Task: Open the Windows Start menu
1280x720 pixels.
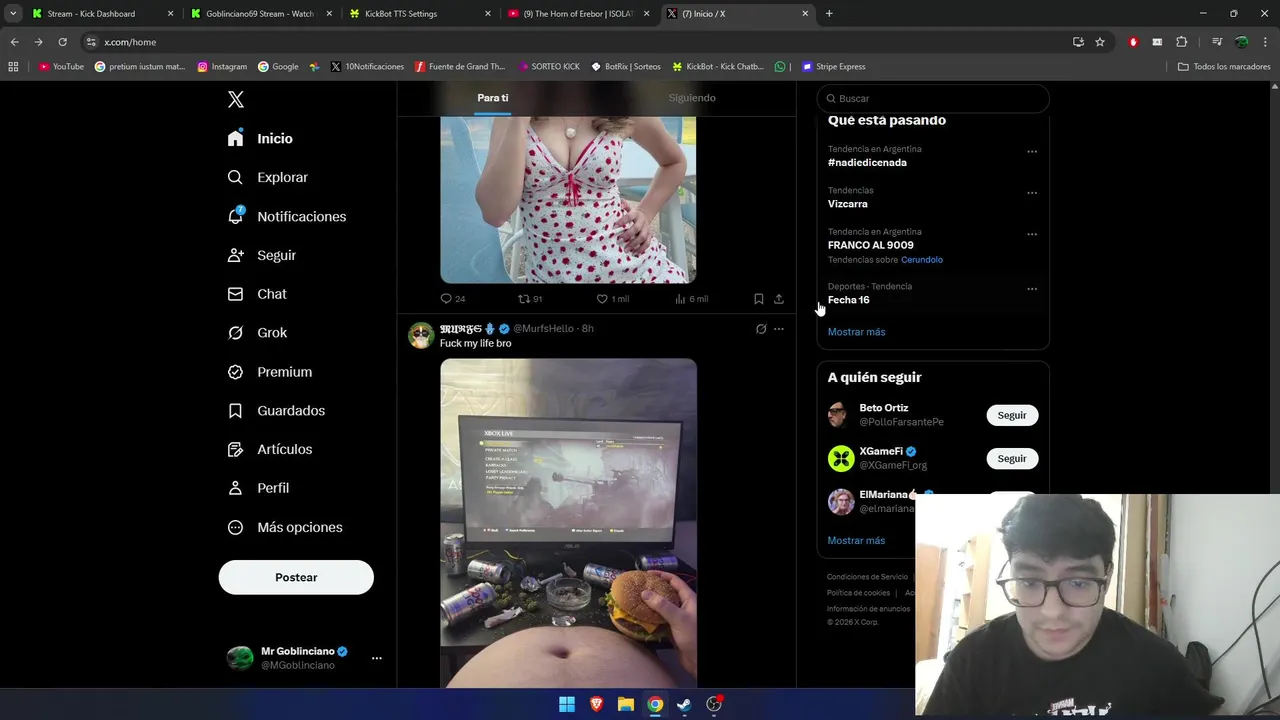Action: click(567, 704)
